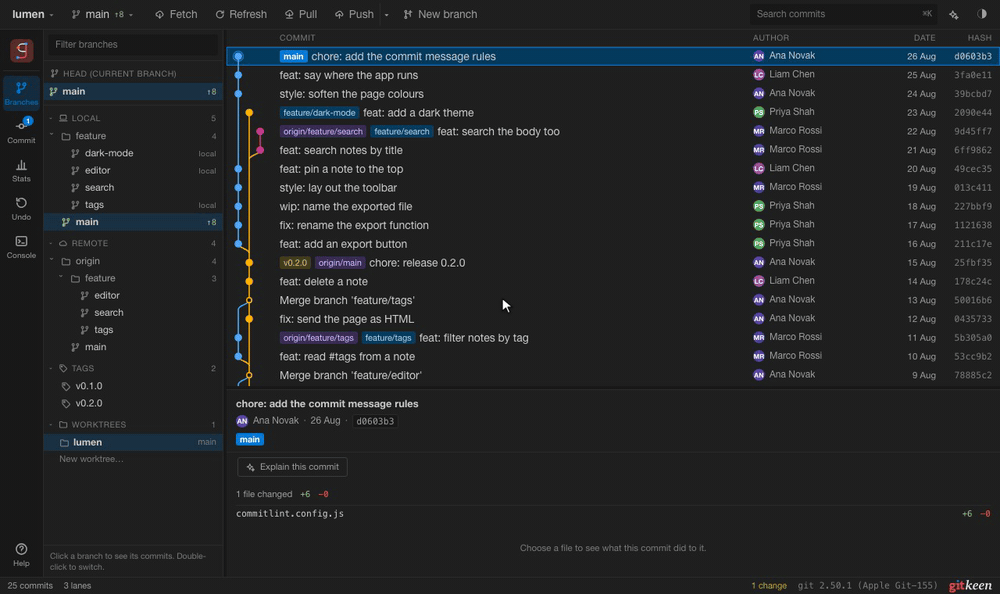
Task: Click the red app logo icon
Action: (21, 50)
